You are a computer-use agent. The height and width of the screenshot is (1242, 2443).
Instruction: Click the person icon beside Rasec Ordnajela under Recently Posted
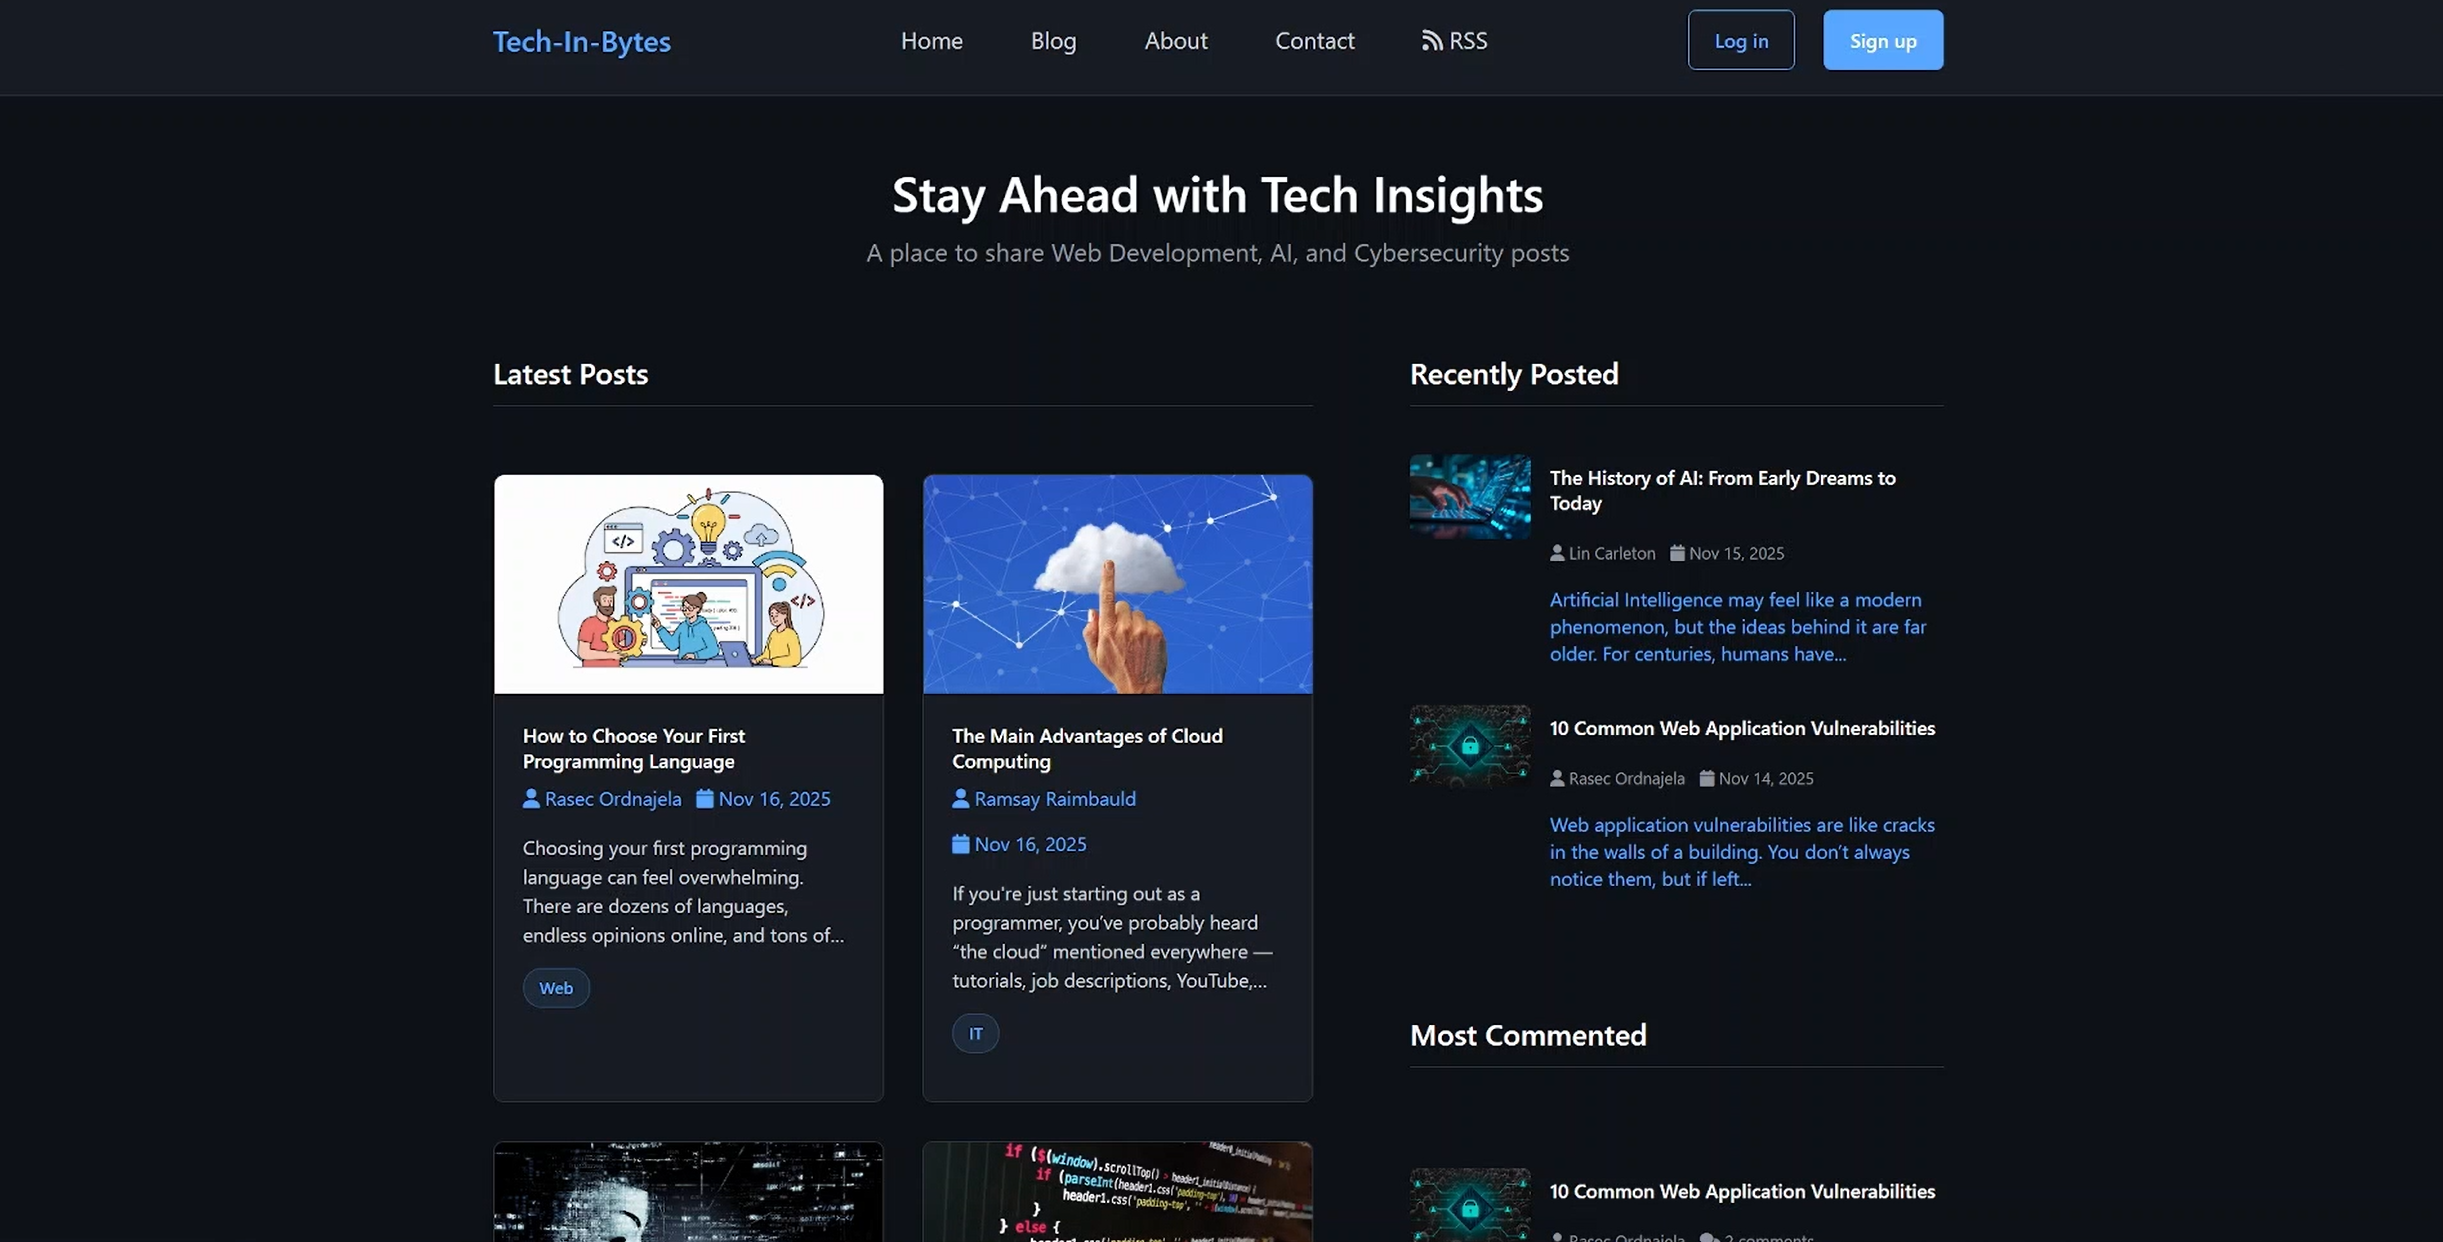(1557, 778)
